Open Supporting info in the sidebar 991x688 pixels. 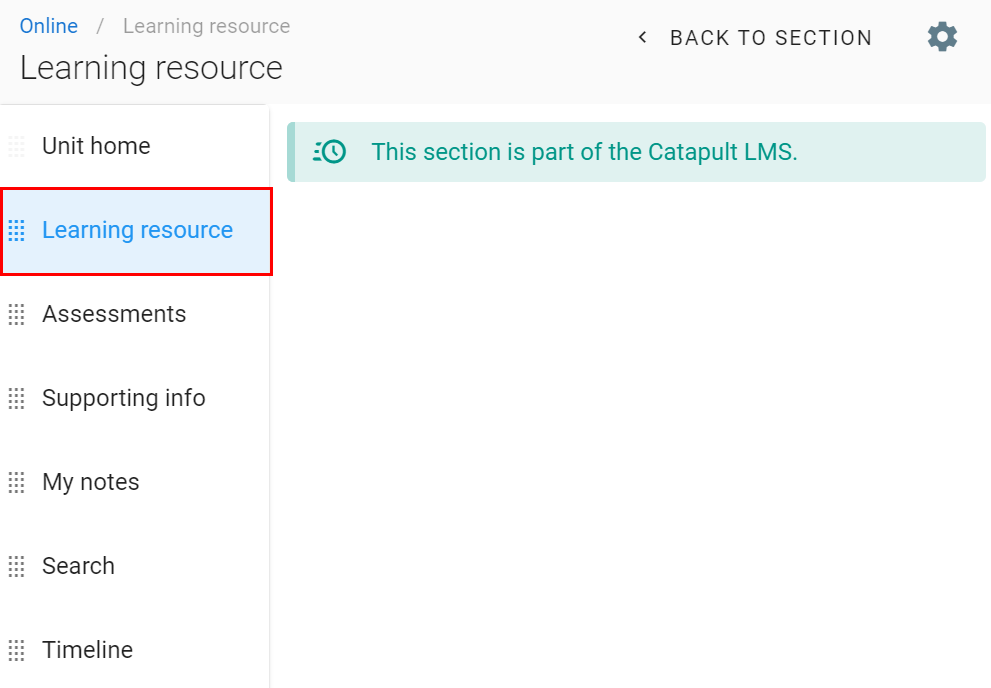click(135, 399)
